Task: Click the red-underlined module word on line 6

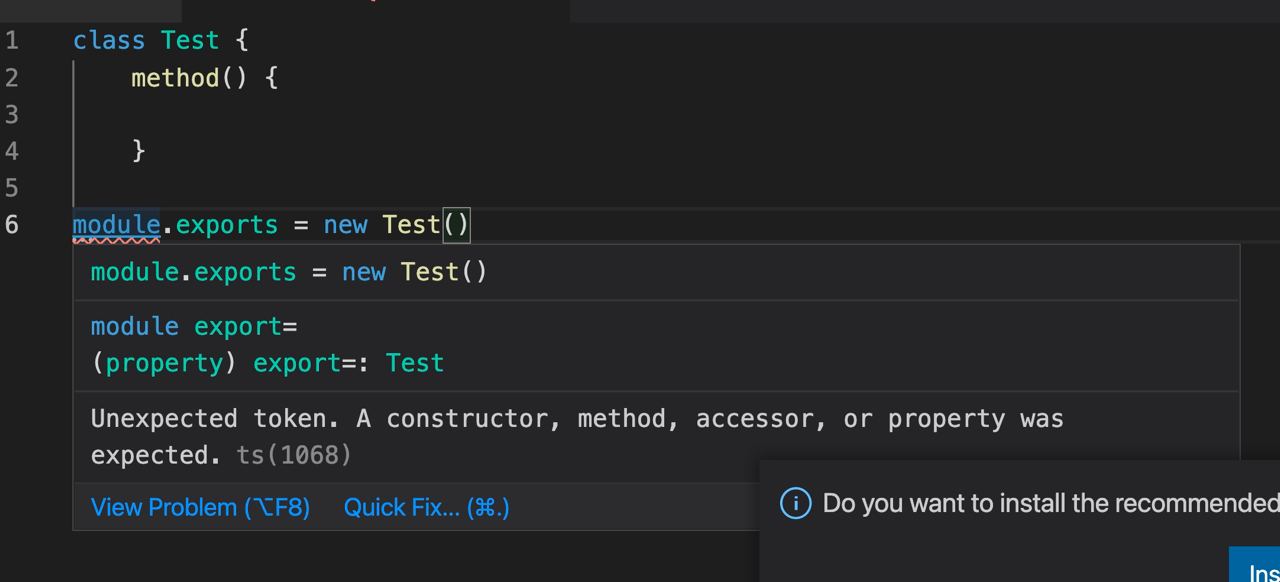Action: 116,225
